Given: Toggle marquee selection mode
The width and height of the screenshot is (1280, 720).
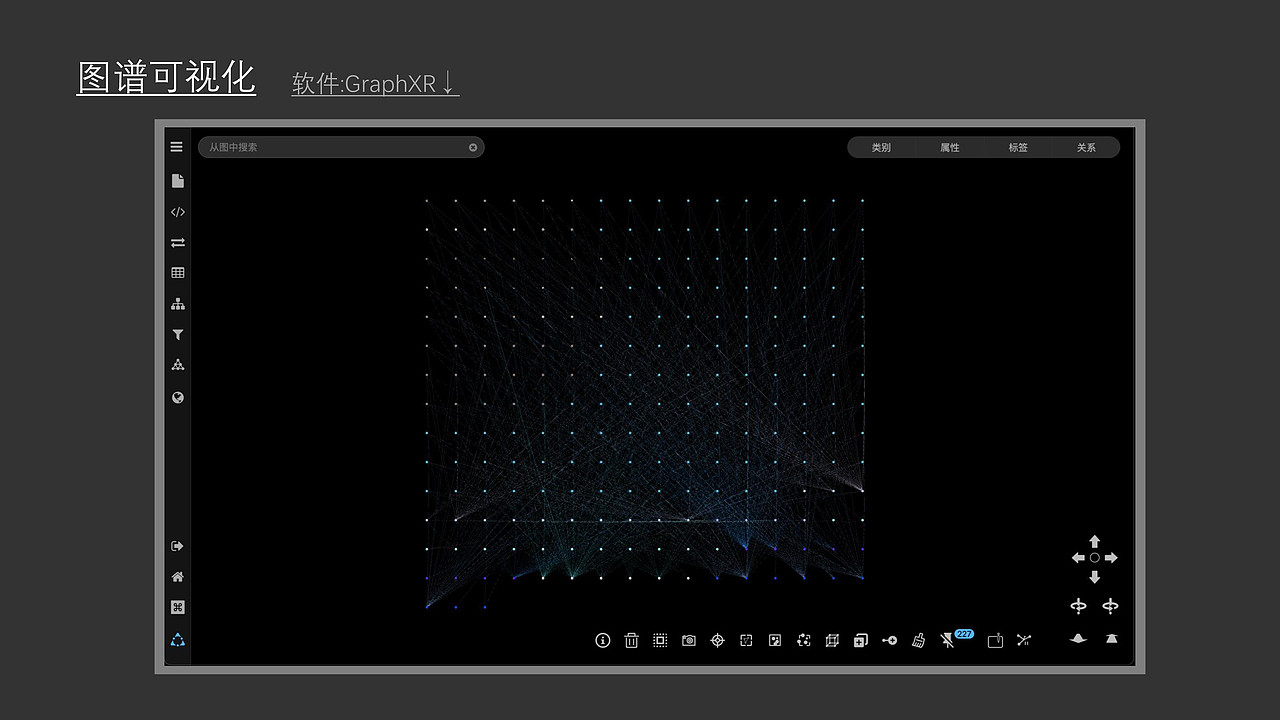Looking at the screenshot, I should pos(660,640).
